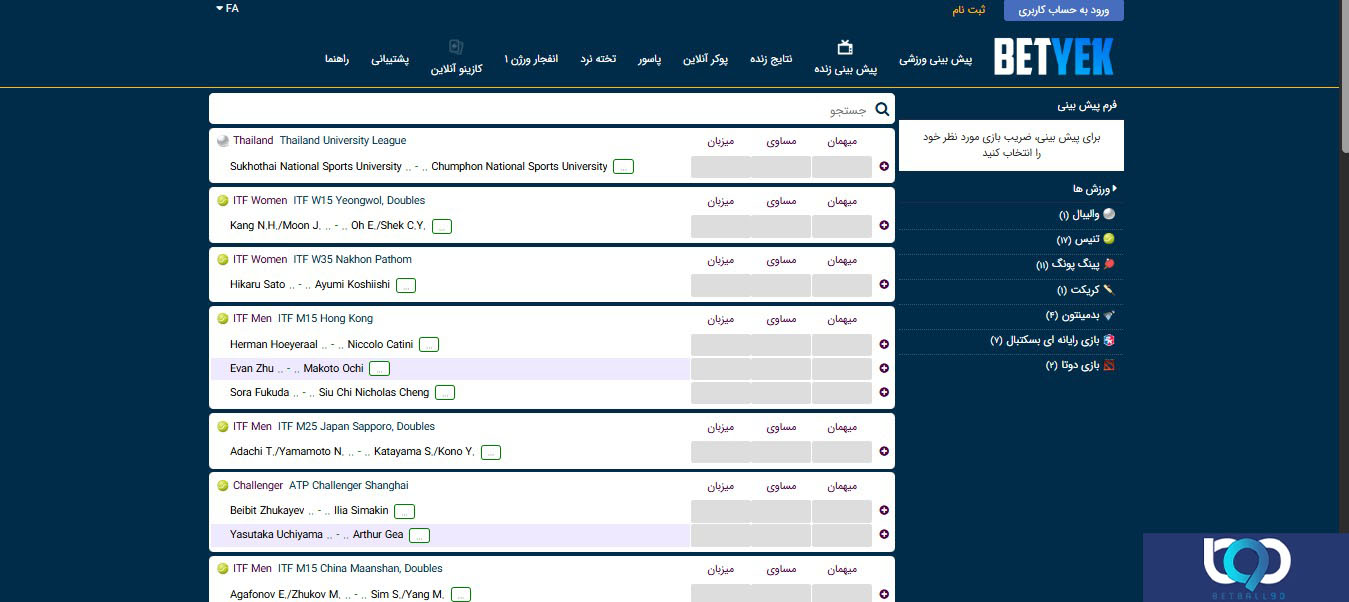
Task: Select the cricket bat icon in sidebar
Action: click(1108, 290)
